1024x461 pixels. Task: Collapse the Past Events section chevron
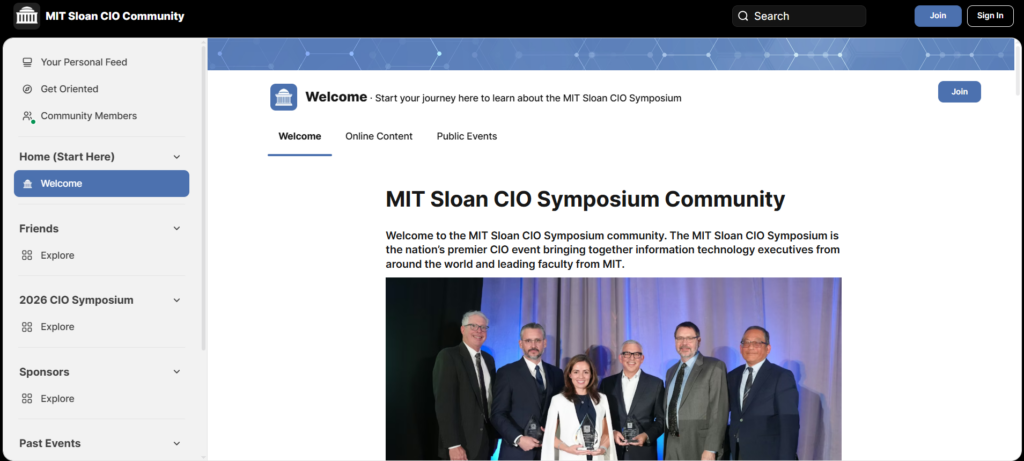(x=176, y=443)
